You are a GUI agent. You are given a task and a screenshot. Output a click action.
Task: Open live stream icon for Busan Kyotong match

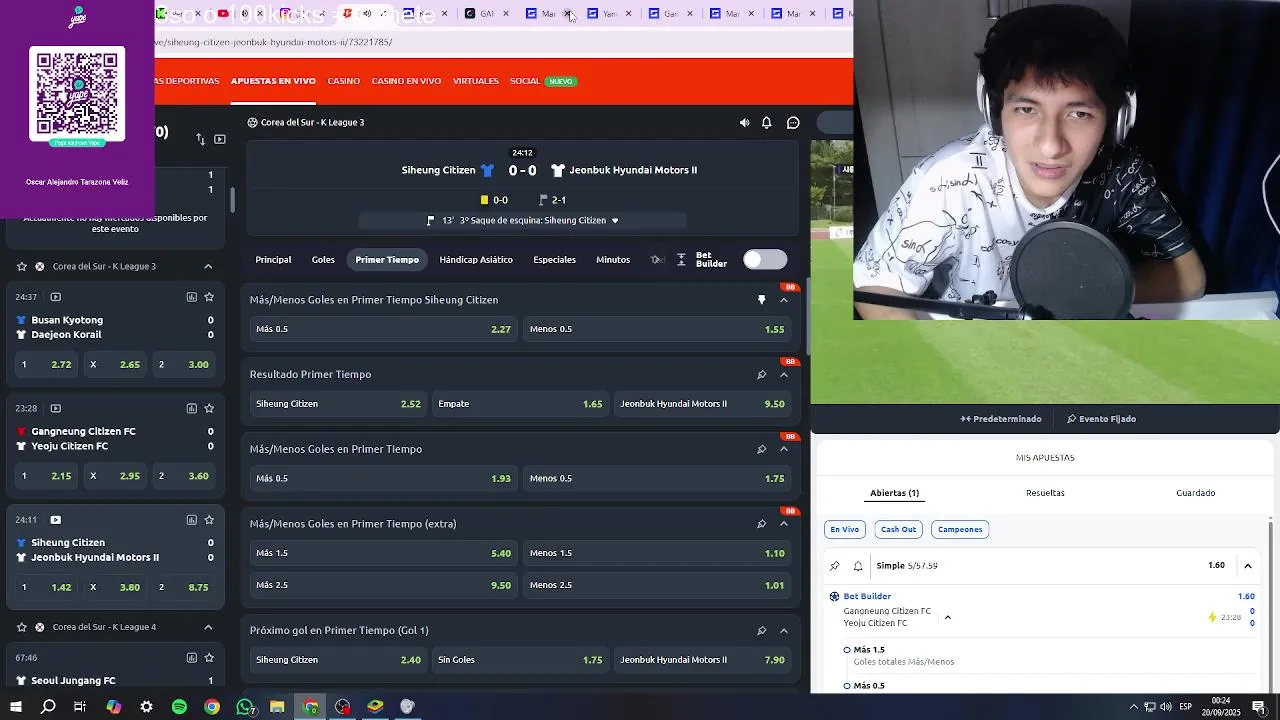tap(56, 297)
